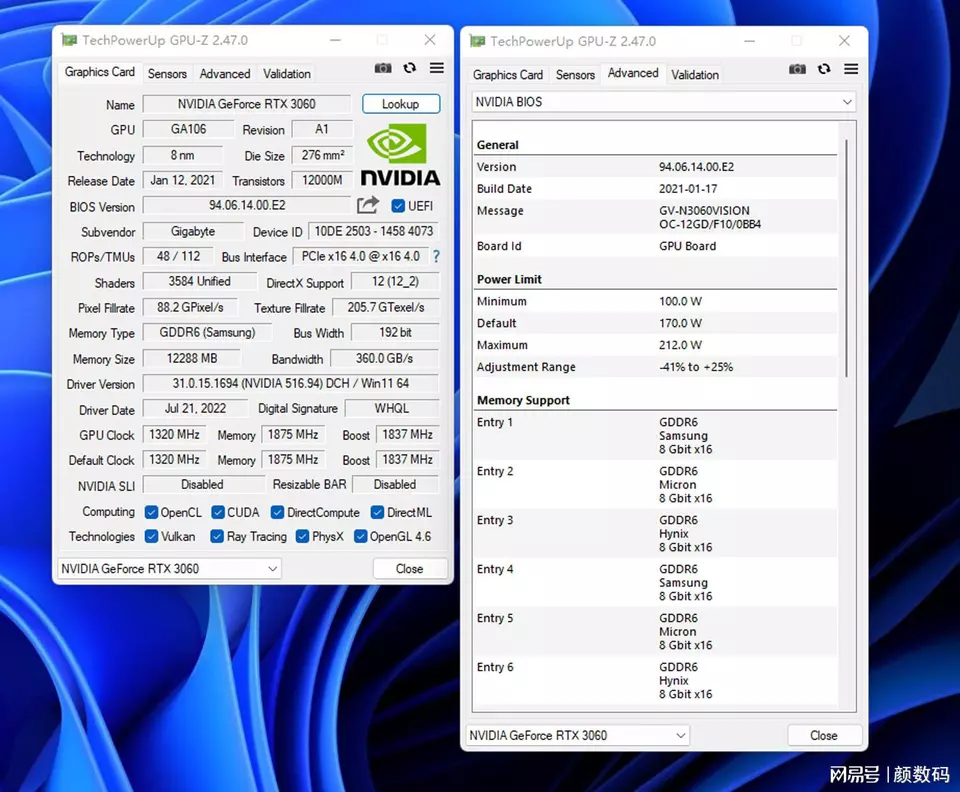
Task: Click the camera screenshot icon in left window
Action: pos(383,68)
